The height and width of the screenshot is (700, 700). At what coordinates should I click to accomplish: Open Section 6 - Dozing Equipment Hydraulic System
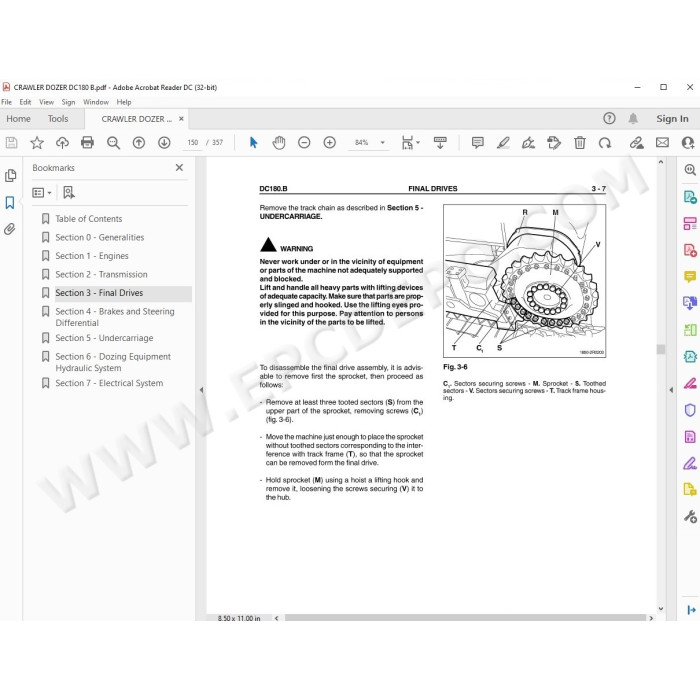tap(113, 362)
